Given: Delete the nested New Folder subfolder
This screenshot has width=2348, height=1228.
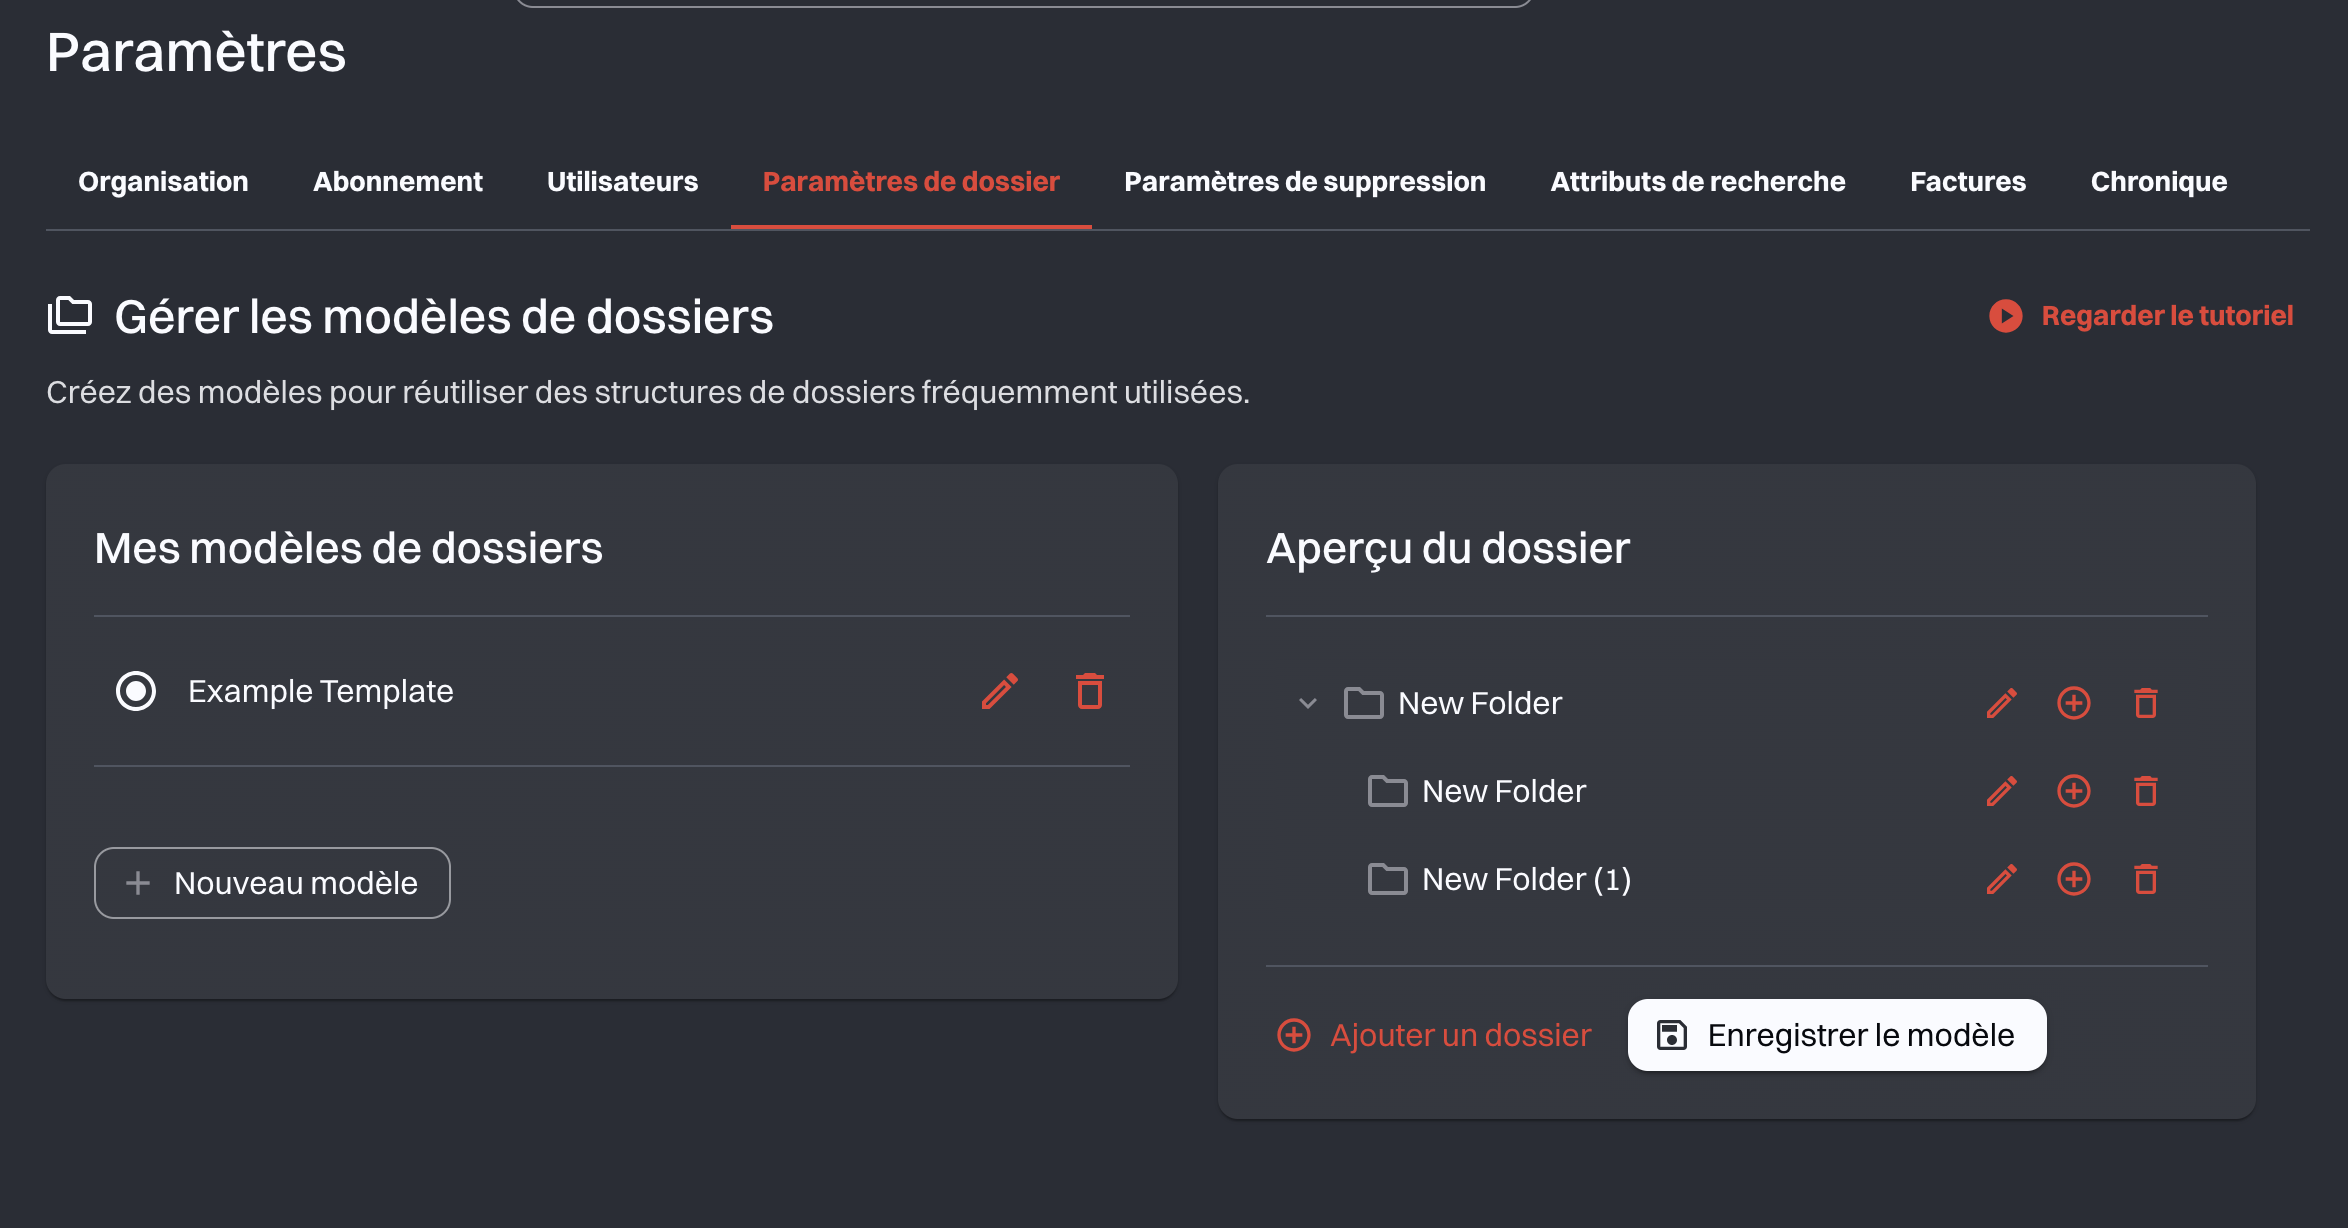Looking at the screenshot, I should click(2145, 791).
